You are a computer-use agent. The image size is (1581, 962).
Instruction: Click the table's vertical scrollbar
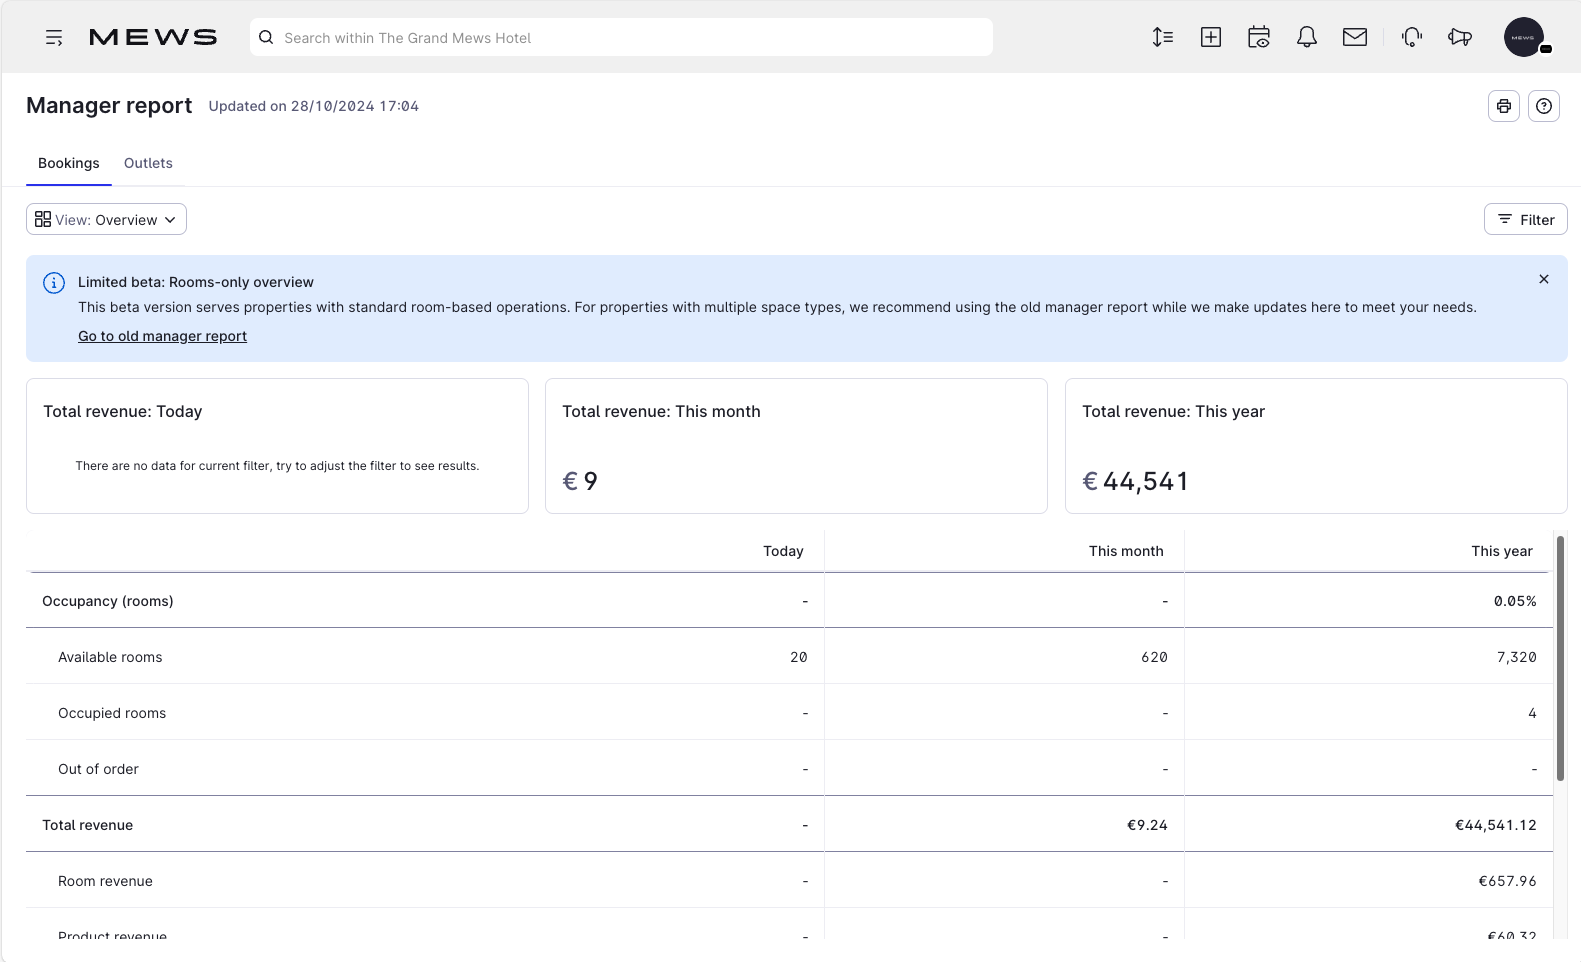(x=1559, y=658)
